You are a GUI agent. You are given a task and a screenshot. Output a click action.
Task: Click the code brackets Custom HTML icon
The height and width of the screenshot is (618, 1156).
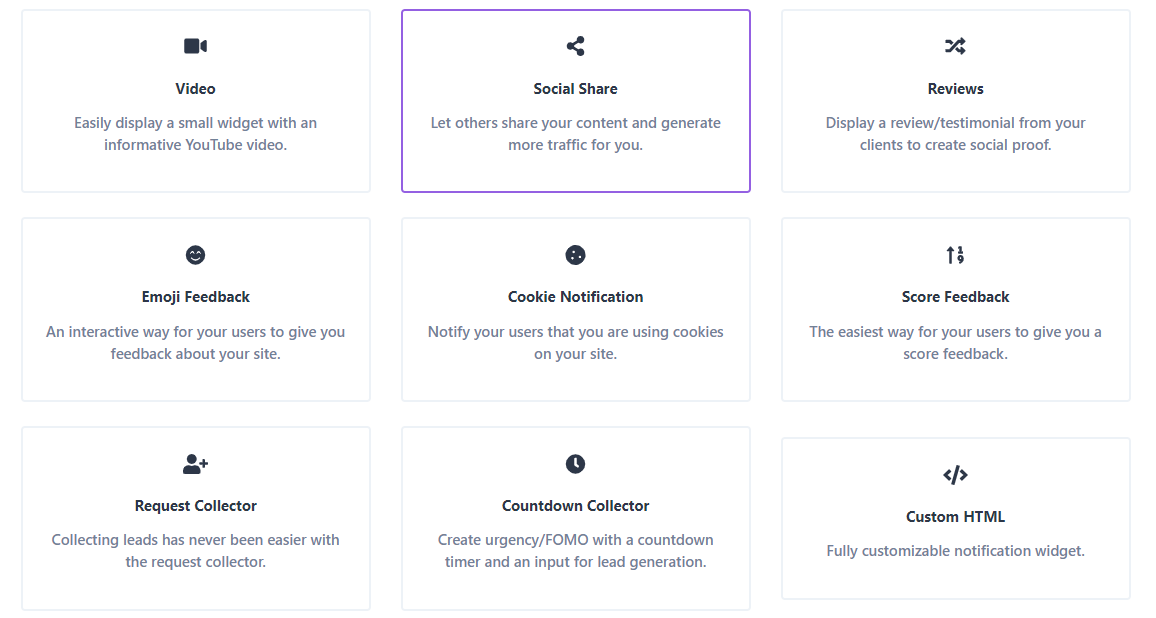coord(955,475)
